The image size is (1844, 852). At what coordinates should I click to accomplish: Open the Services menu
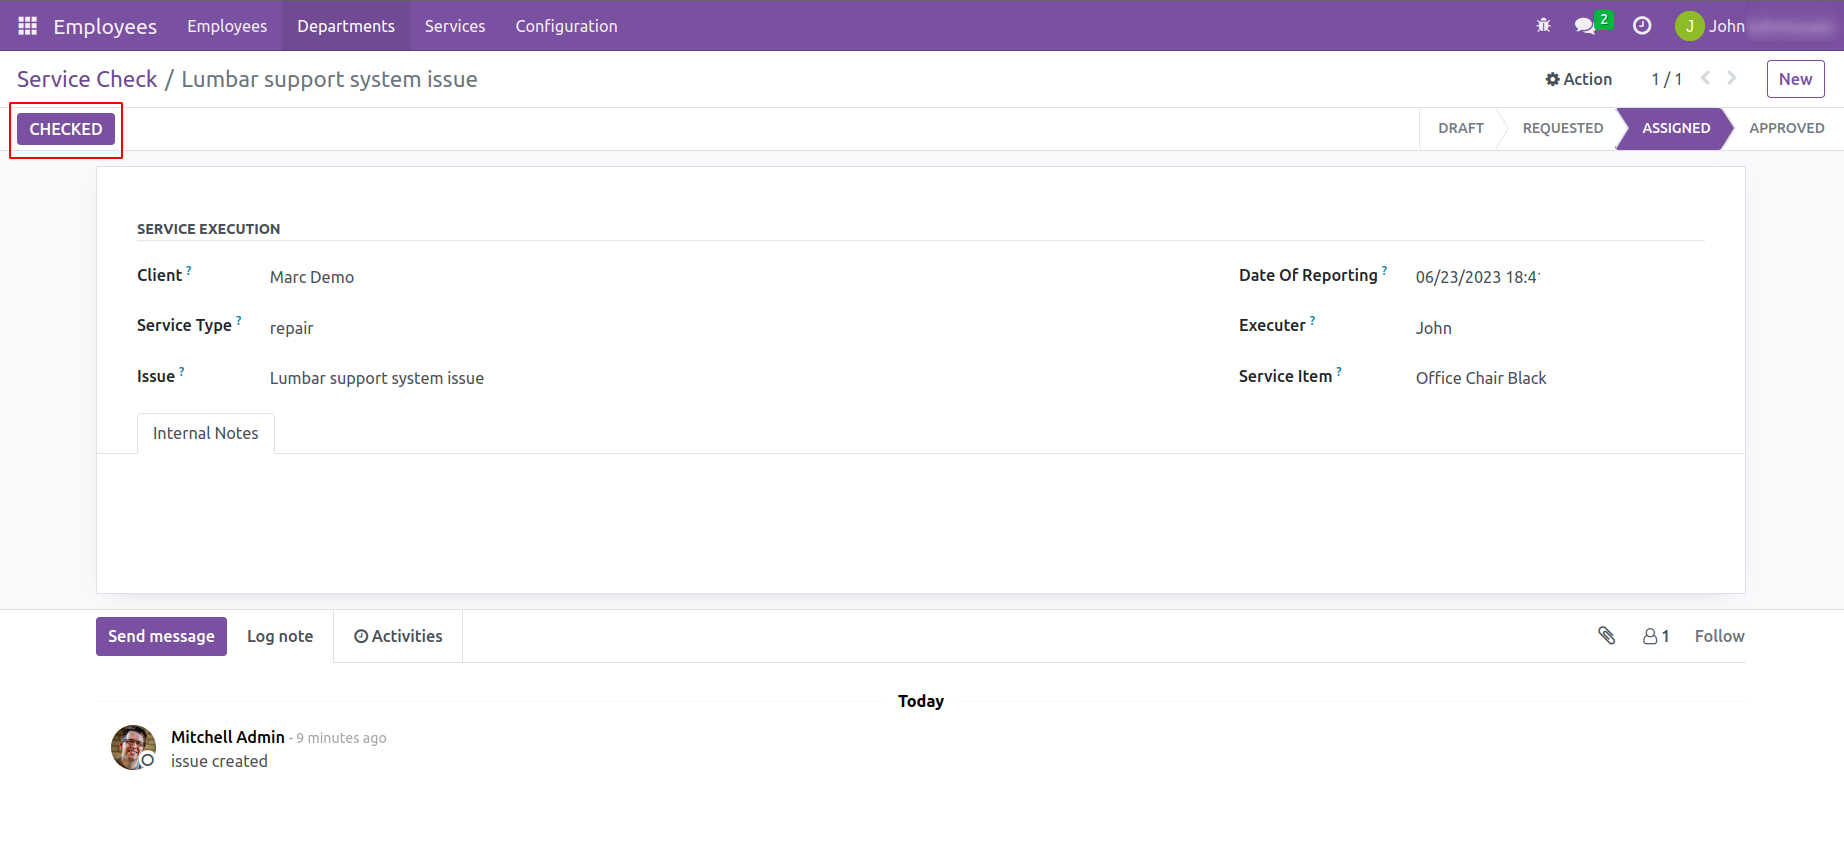pyautogui.click(x=455, y=26)
